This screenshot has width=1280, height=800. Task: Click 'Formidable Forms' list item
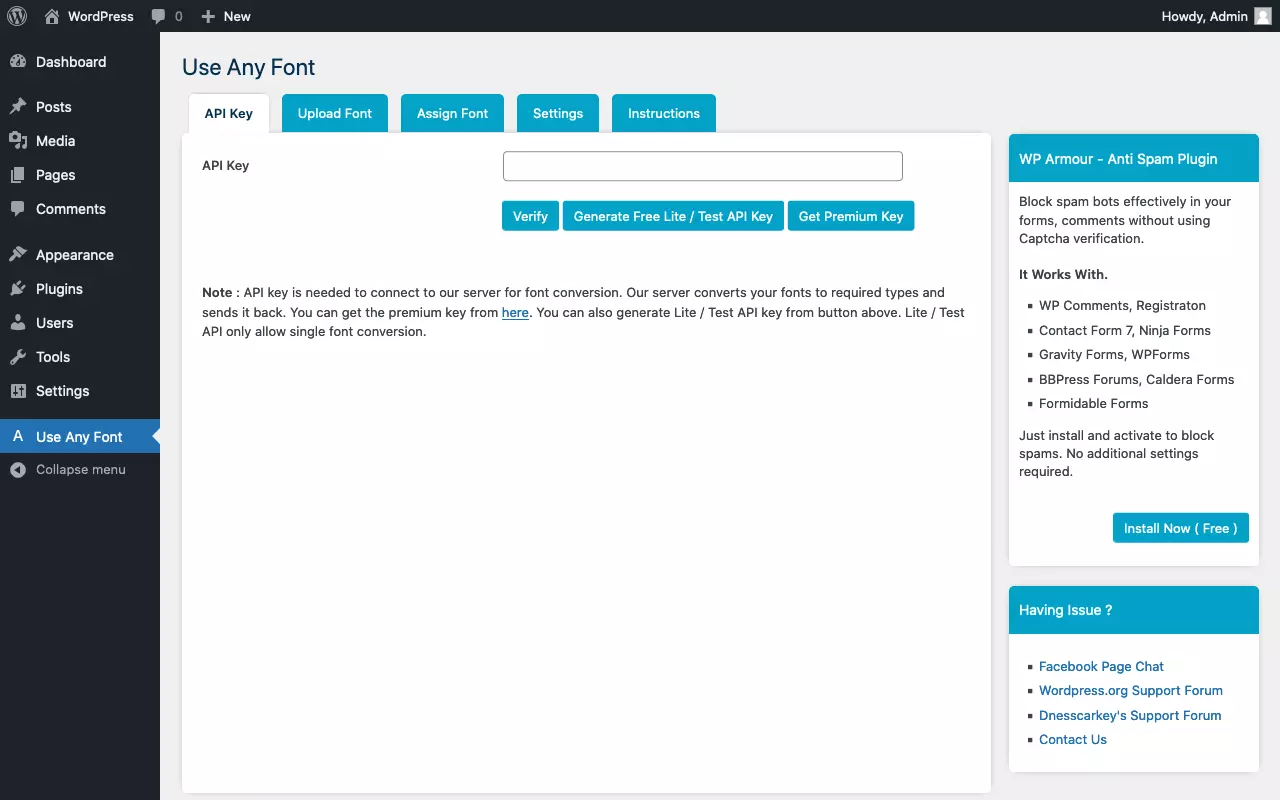1094,404
